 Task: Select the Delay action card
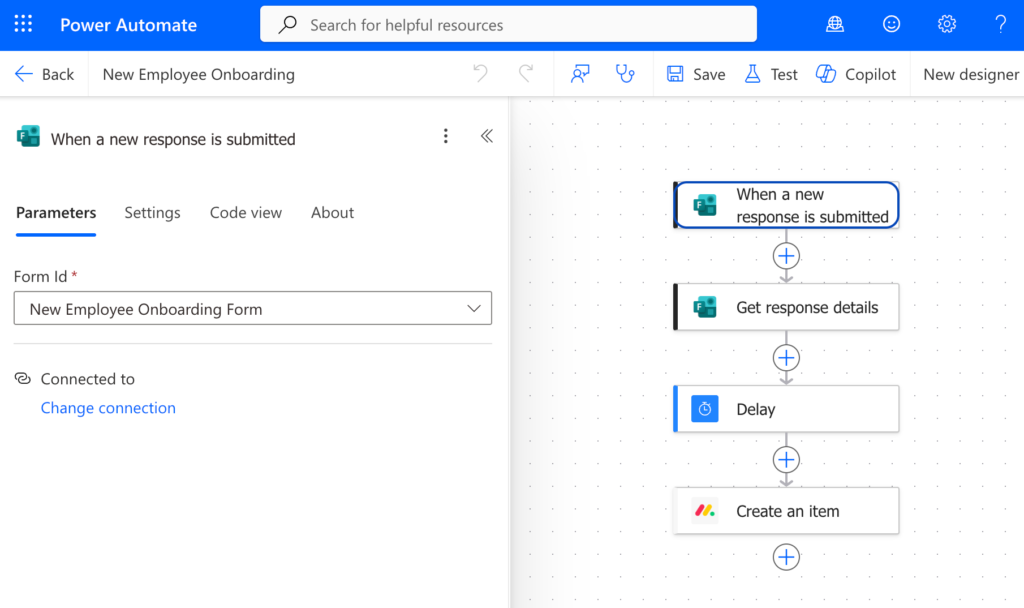click(786, 409)
